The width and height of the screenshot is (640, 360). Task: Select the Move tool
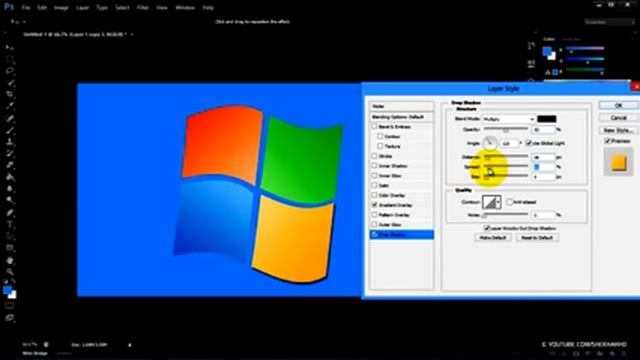[9, 48]
